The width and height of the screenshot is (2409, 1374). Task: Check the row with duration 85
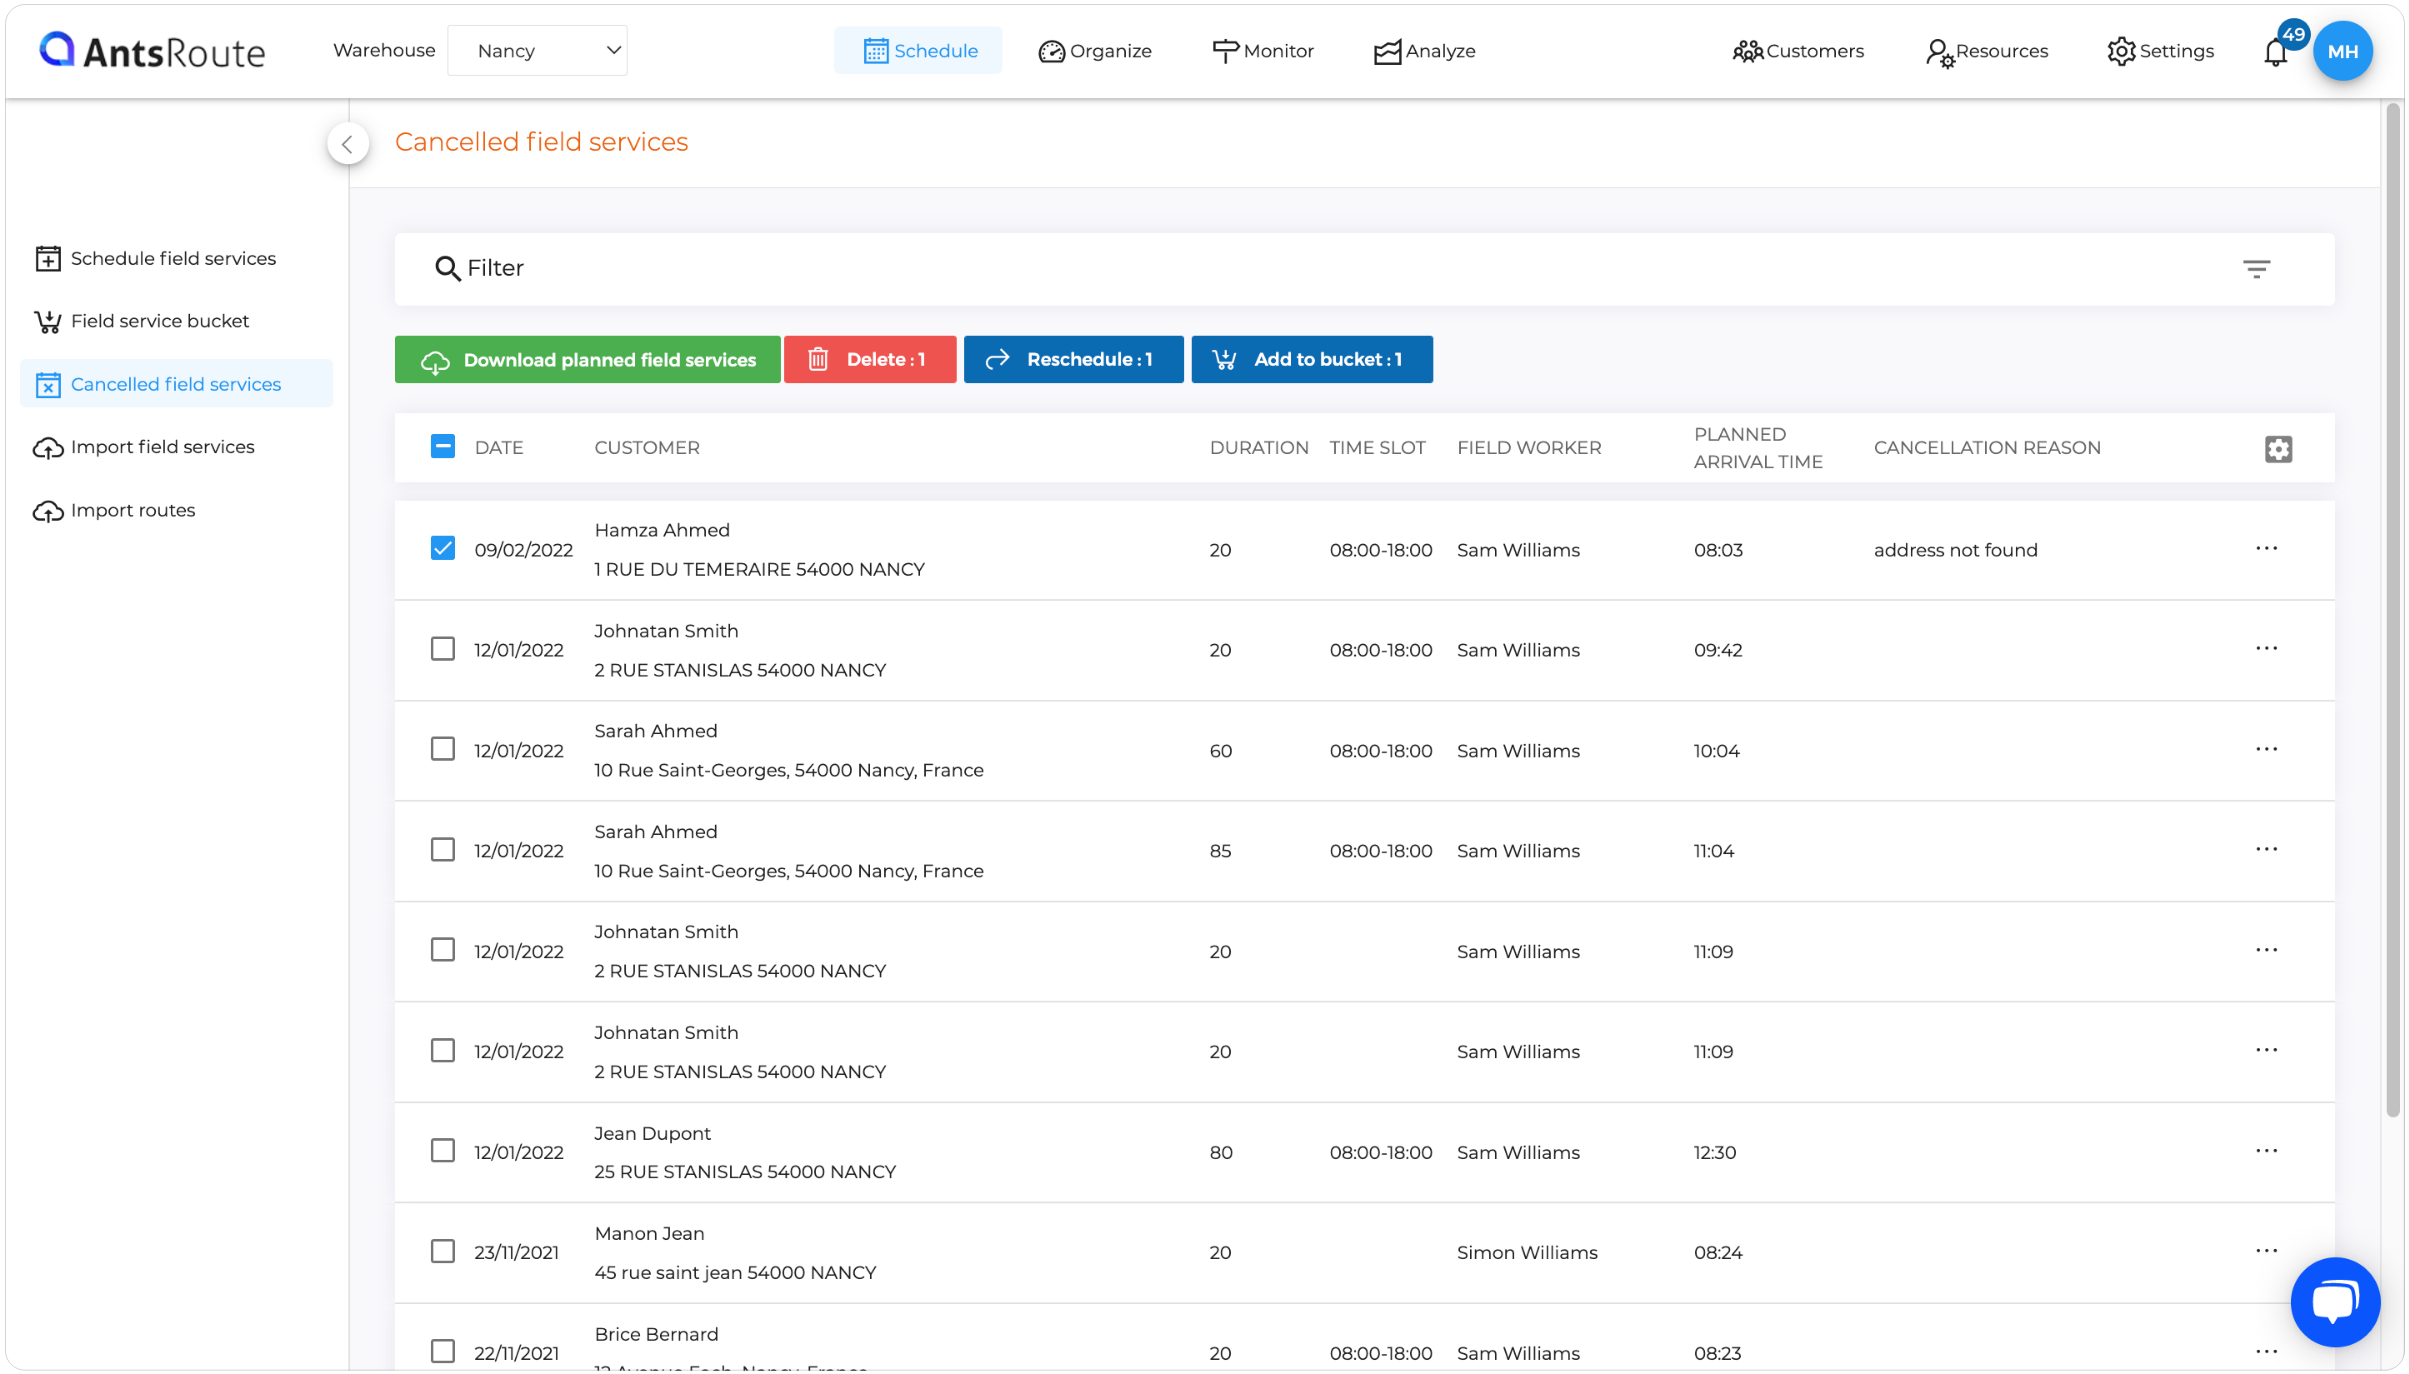click(443, 850)
